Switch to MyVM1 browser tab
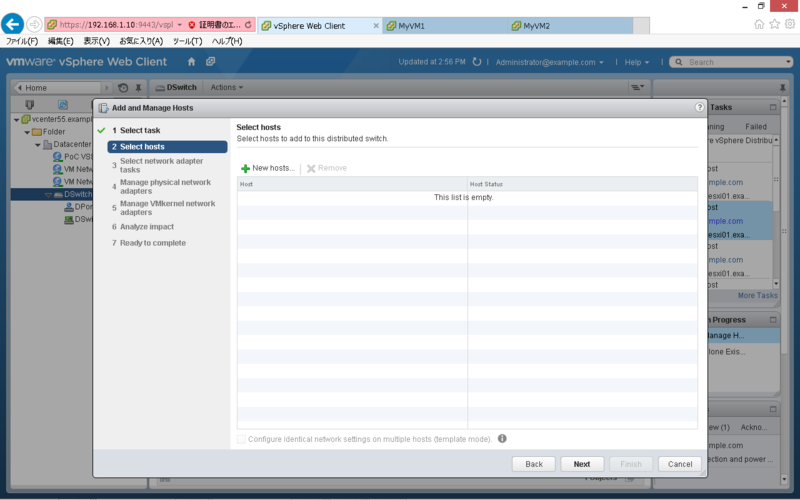800x500 pixels. point(445,26)
